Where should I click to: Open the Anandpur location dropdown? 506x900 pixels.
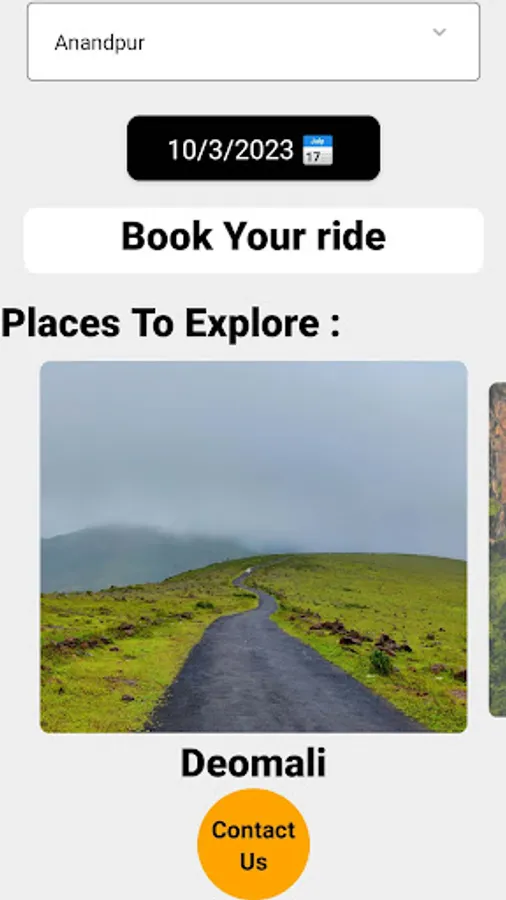(254, 42)
